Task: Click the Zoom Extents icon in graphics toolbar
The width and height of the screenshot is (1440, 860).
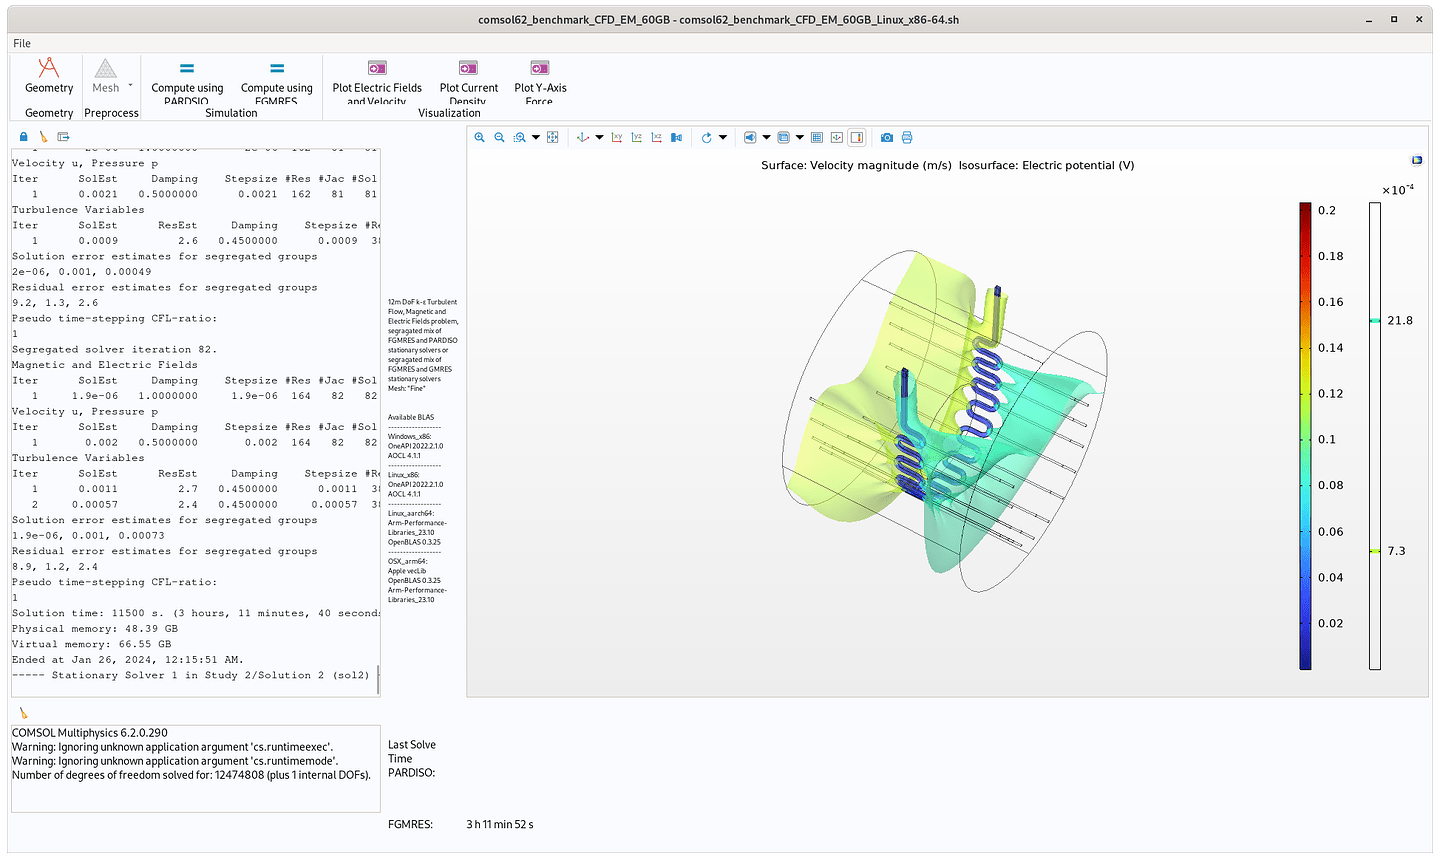Action: click(x=553, y=137)
